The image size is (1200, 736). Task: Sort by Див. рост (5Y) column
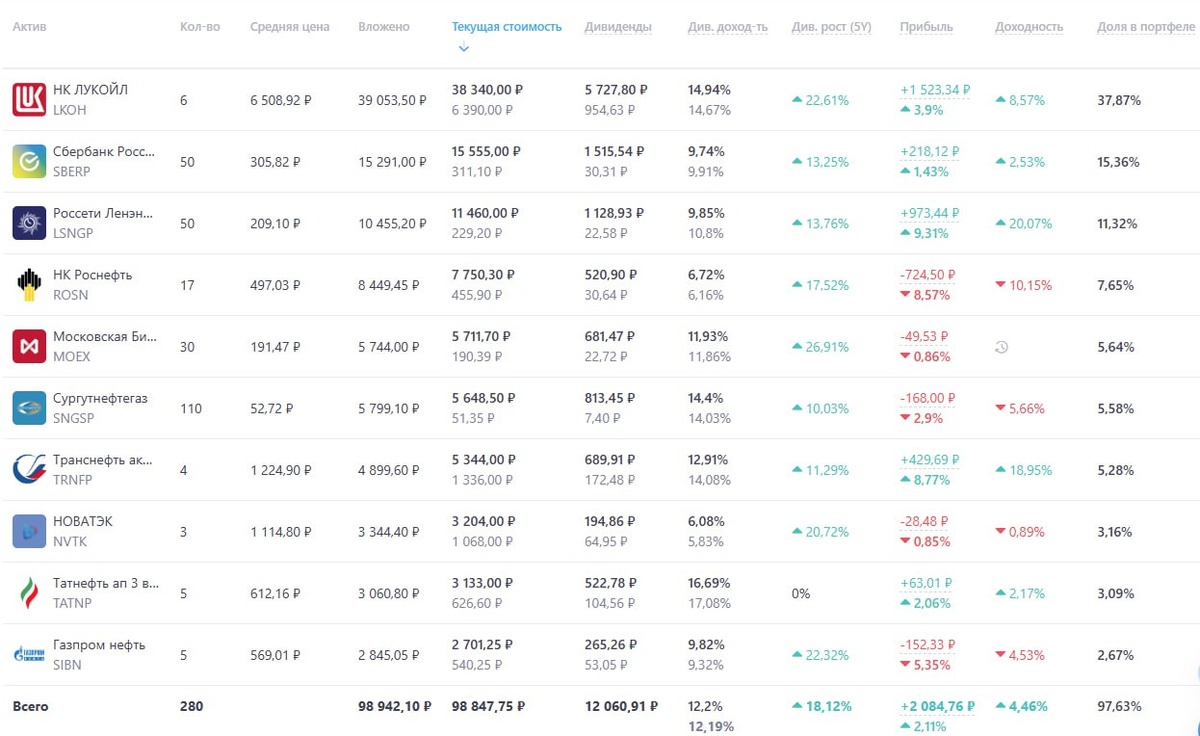click(831, 27)
